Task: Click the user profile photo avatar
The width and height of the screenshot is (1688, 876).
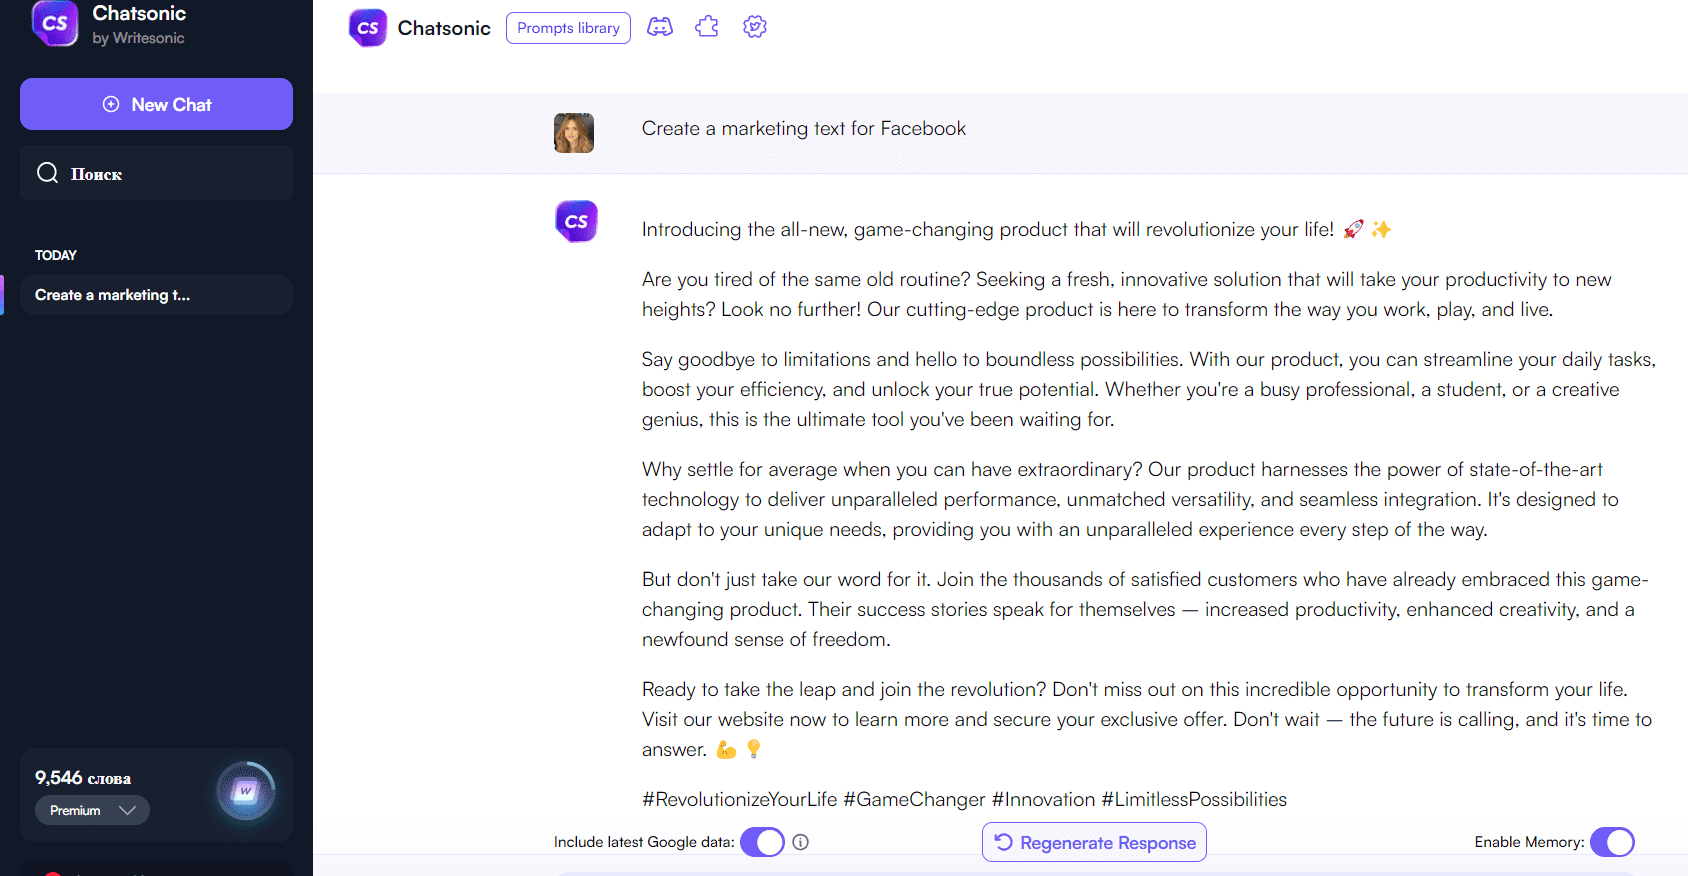Action: click(574, 133)
